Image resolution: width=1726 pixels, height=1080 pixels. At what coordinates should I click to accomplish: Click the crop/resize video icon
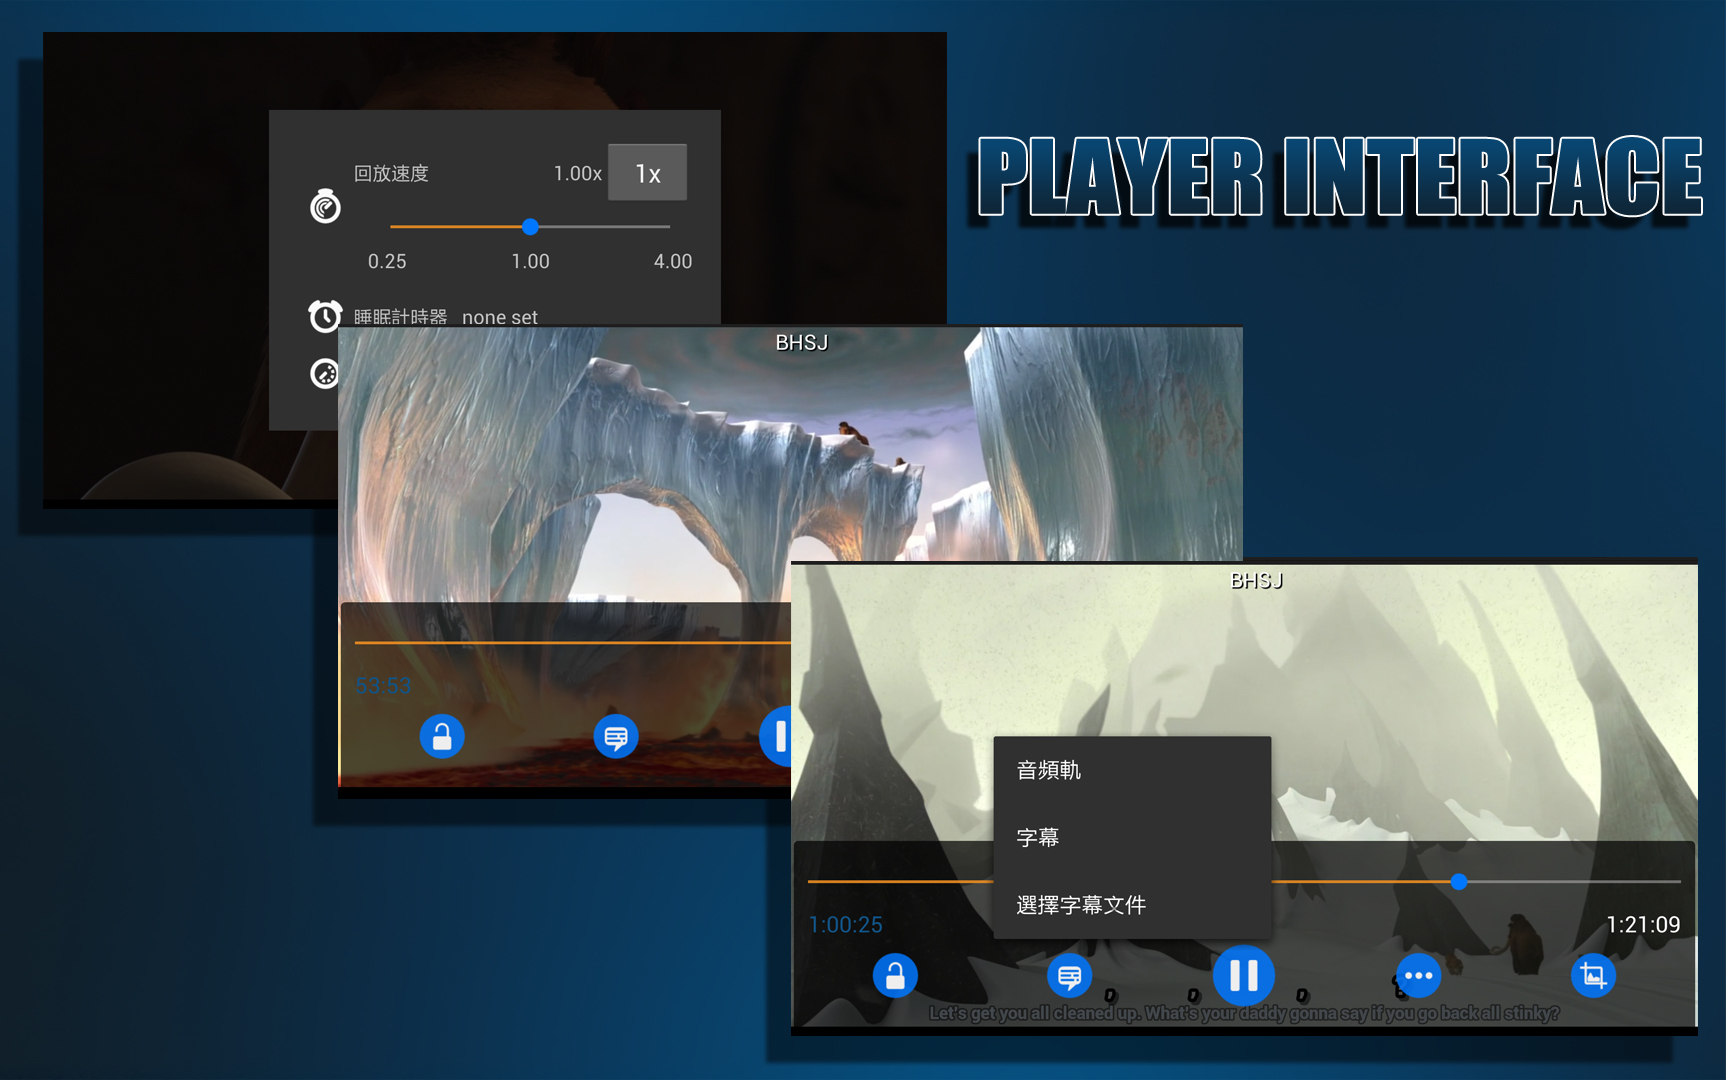1593,975
